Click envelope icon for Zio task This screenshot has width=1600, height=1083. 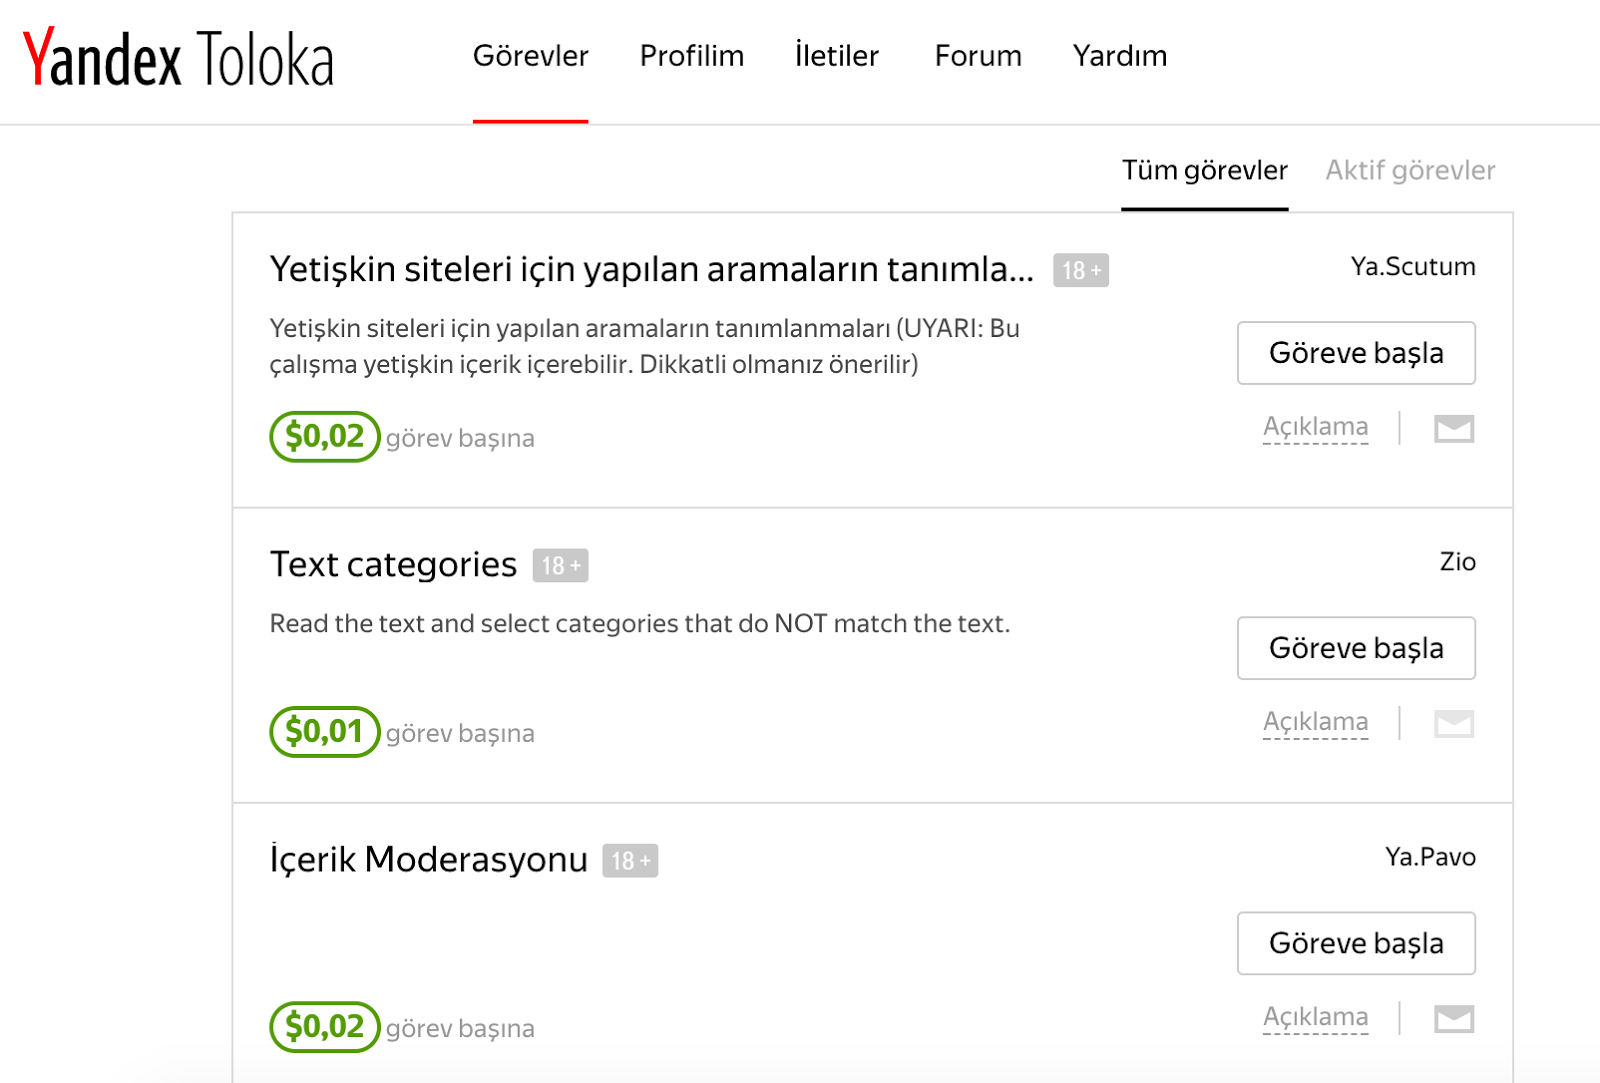point(1454,723)
